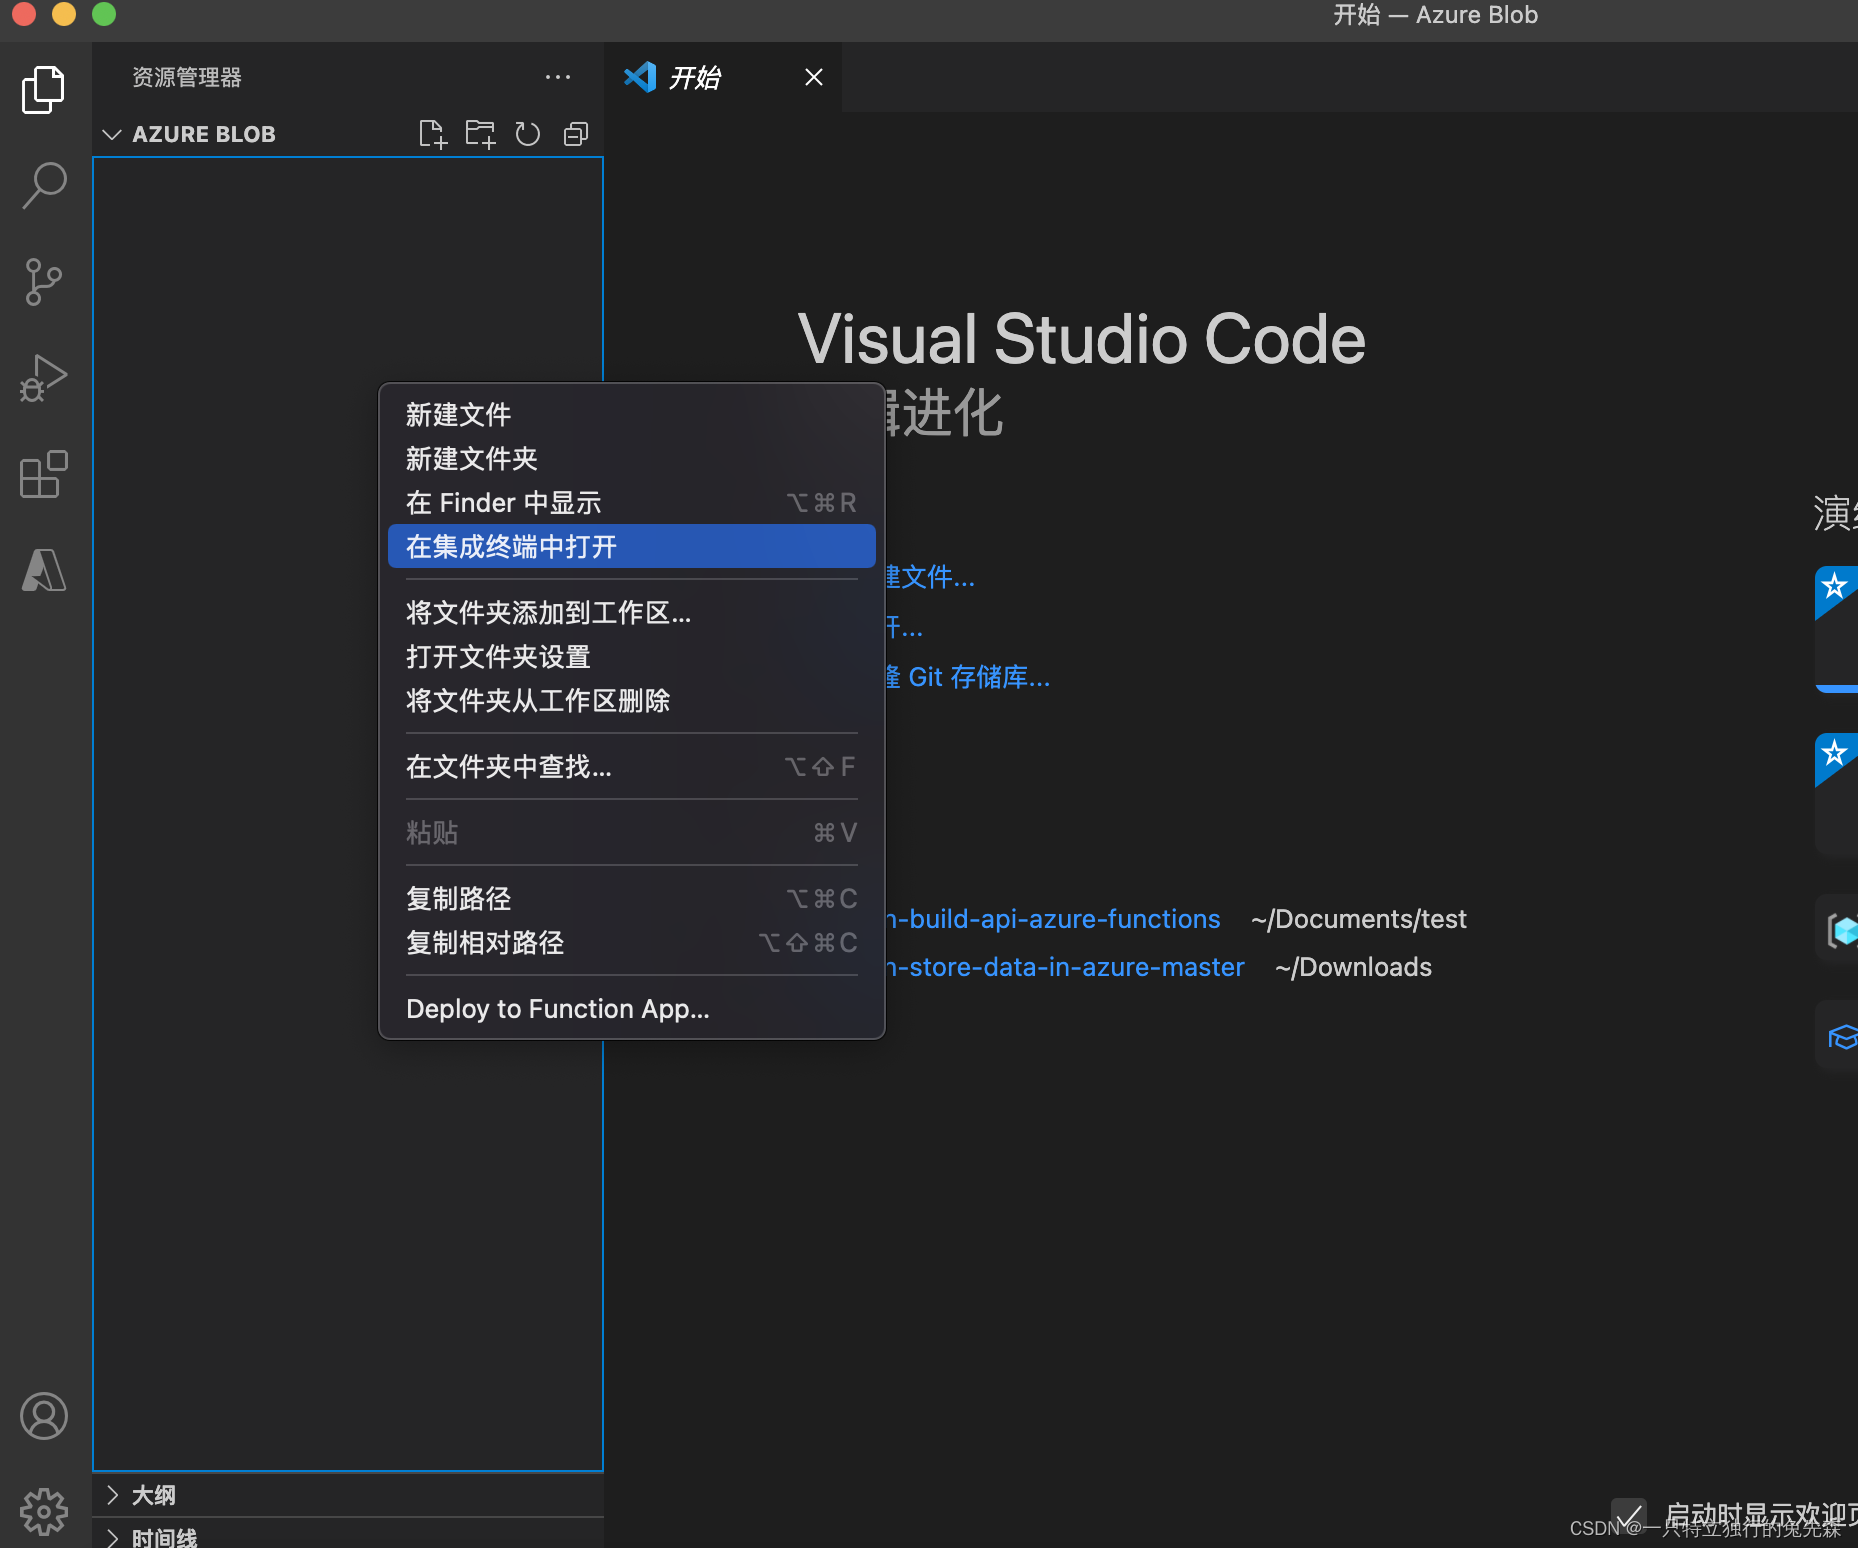Select 复制相对路径 menu item
1858x1548 pixels.
pos(631,942)
